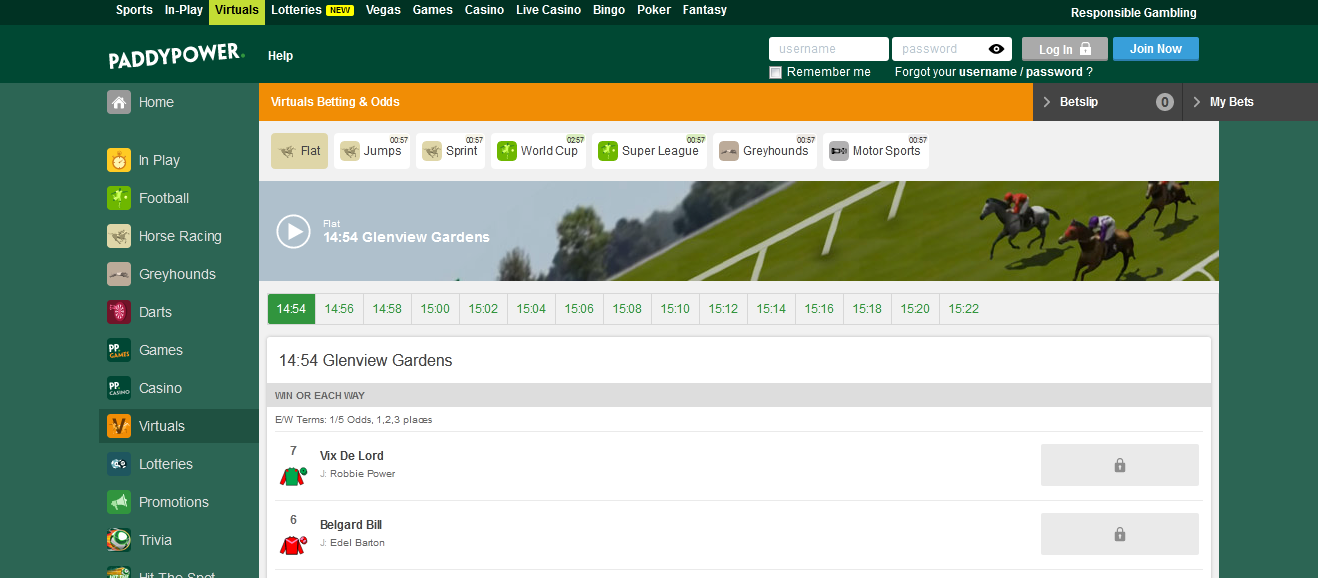Open the Help link
Image resolution: width=1318 pixels, height=578 pixels.
[281, 56]
